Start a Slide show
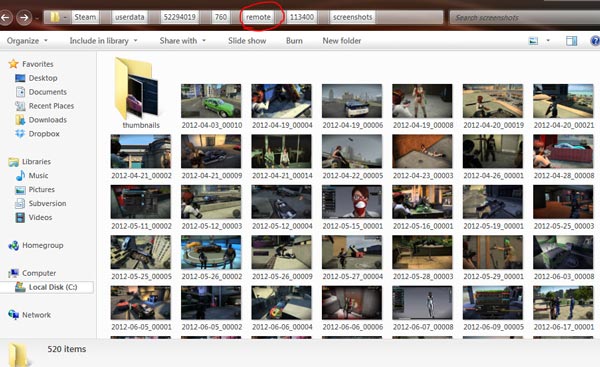This screenshot has height=367, width=600. [x=247, y=41]
